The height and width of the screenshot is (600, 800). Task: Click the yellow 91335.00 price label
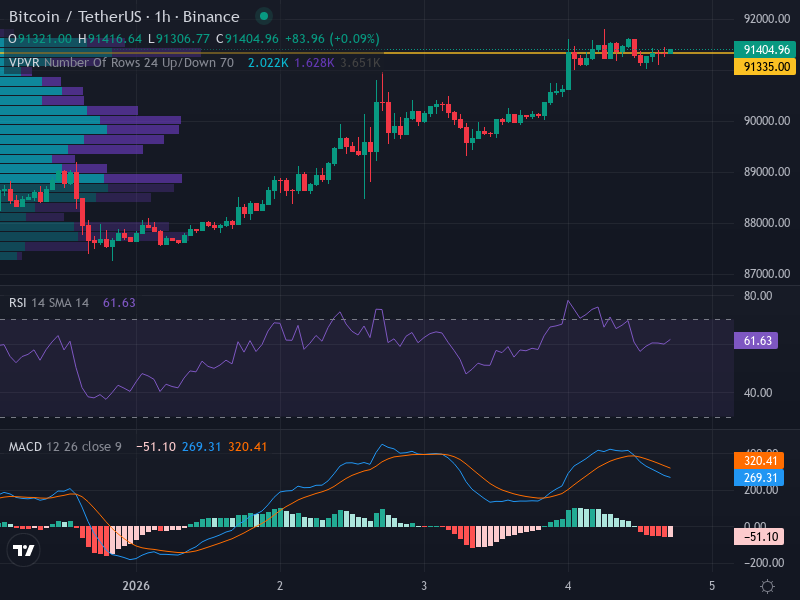[x=766, y=67]
